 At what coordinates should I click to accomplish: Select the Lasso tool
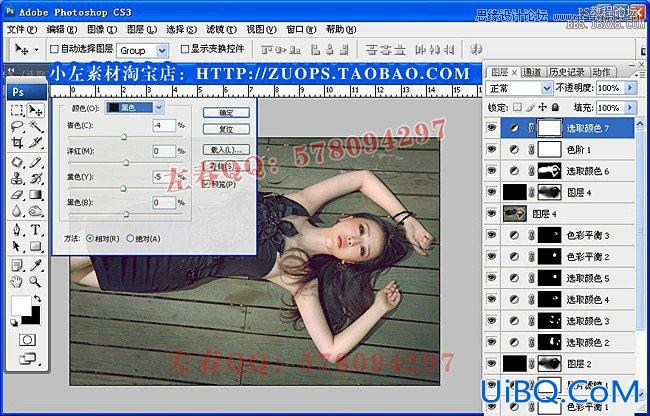(x=17, y=127)
